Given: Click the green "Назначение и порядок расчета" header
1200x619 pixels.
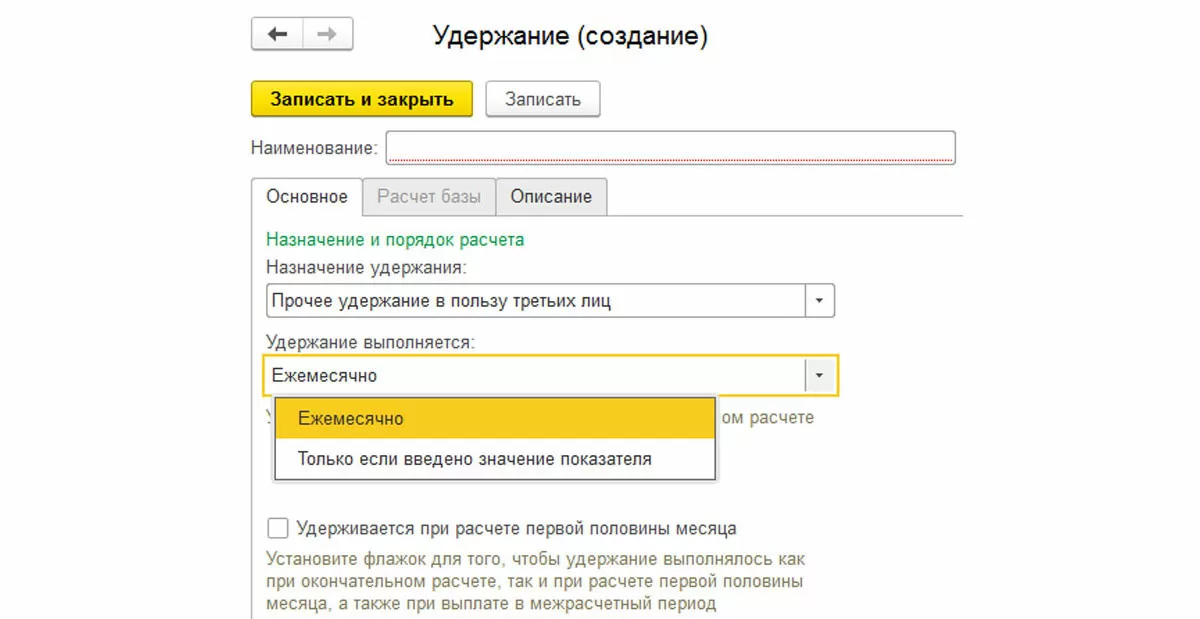Looking at the screenshot, I should 395,239.
